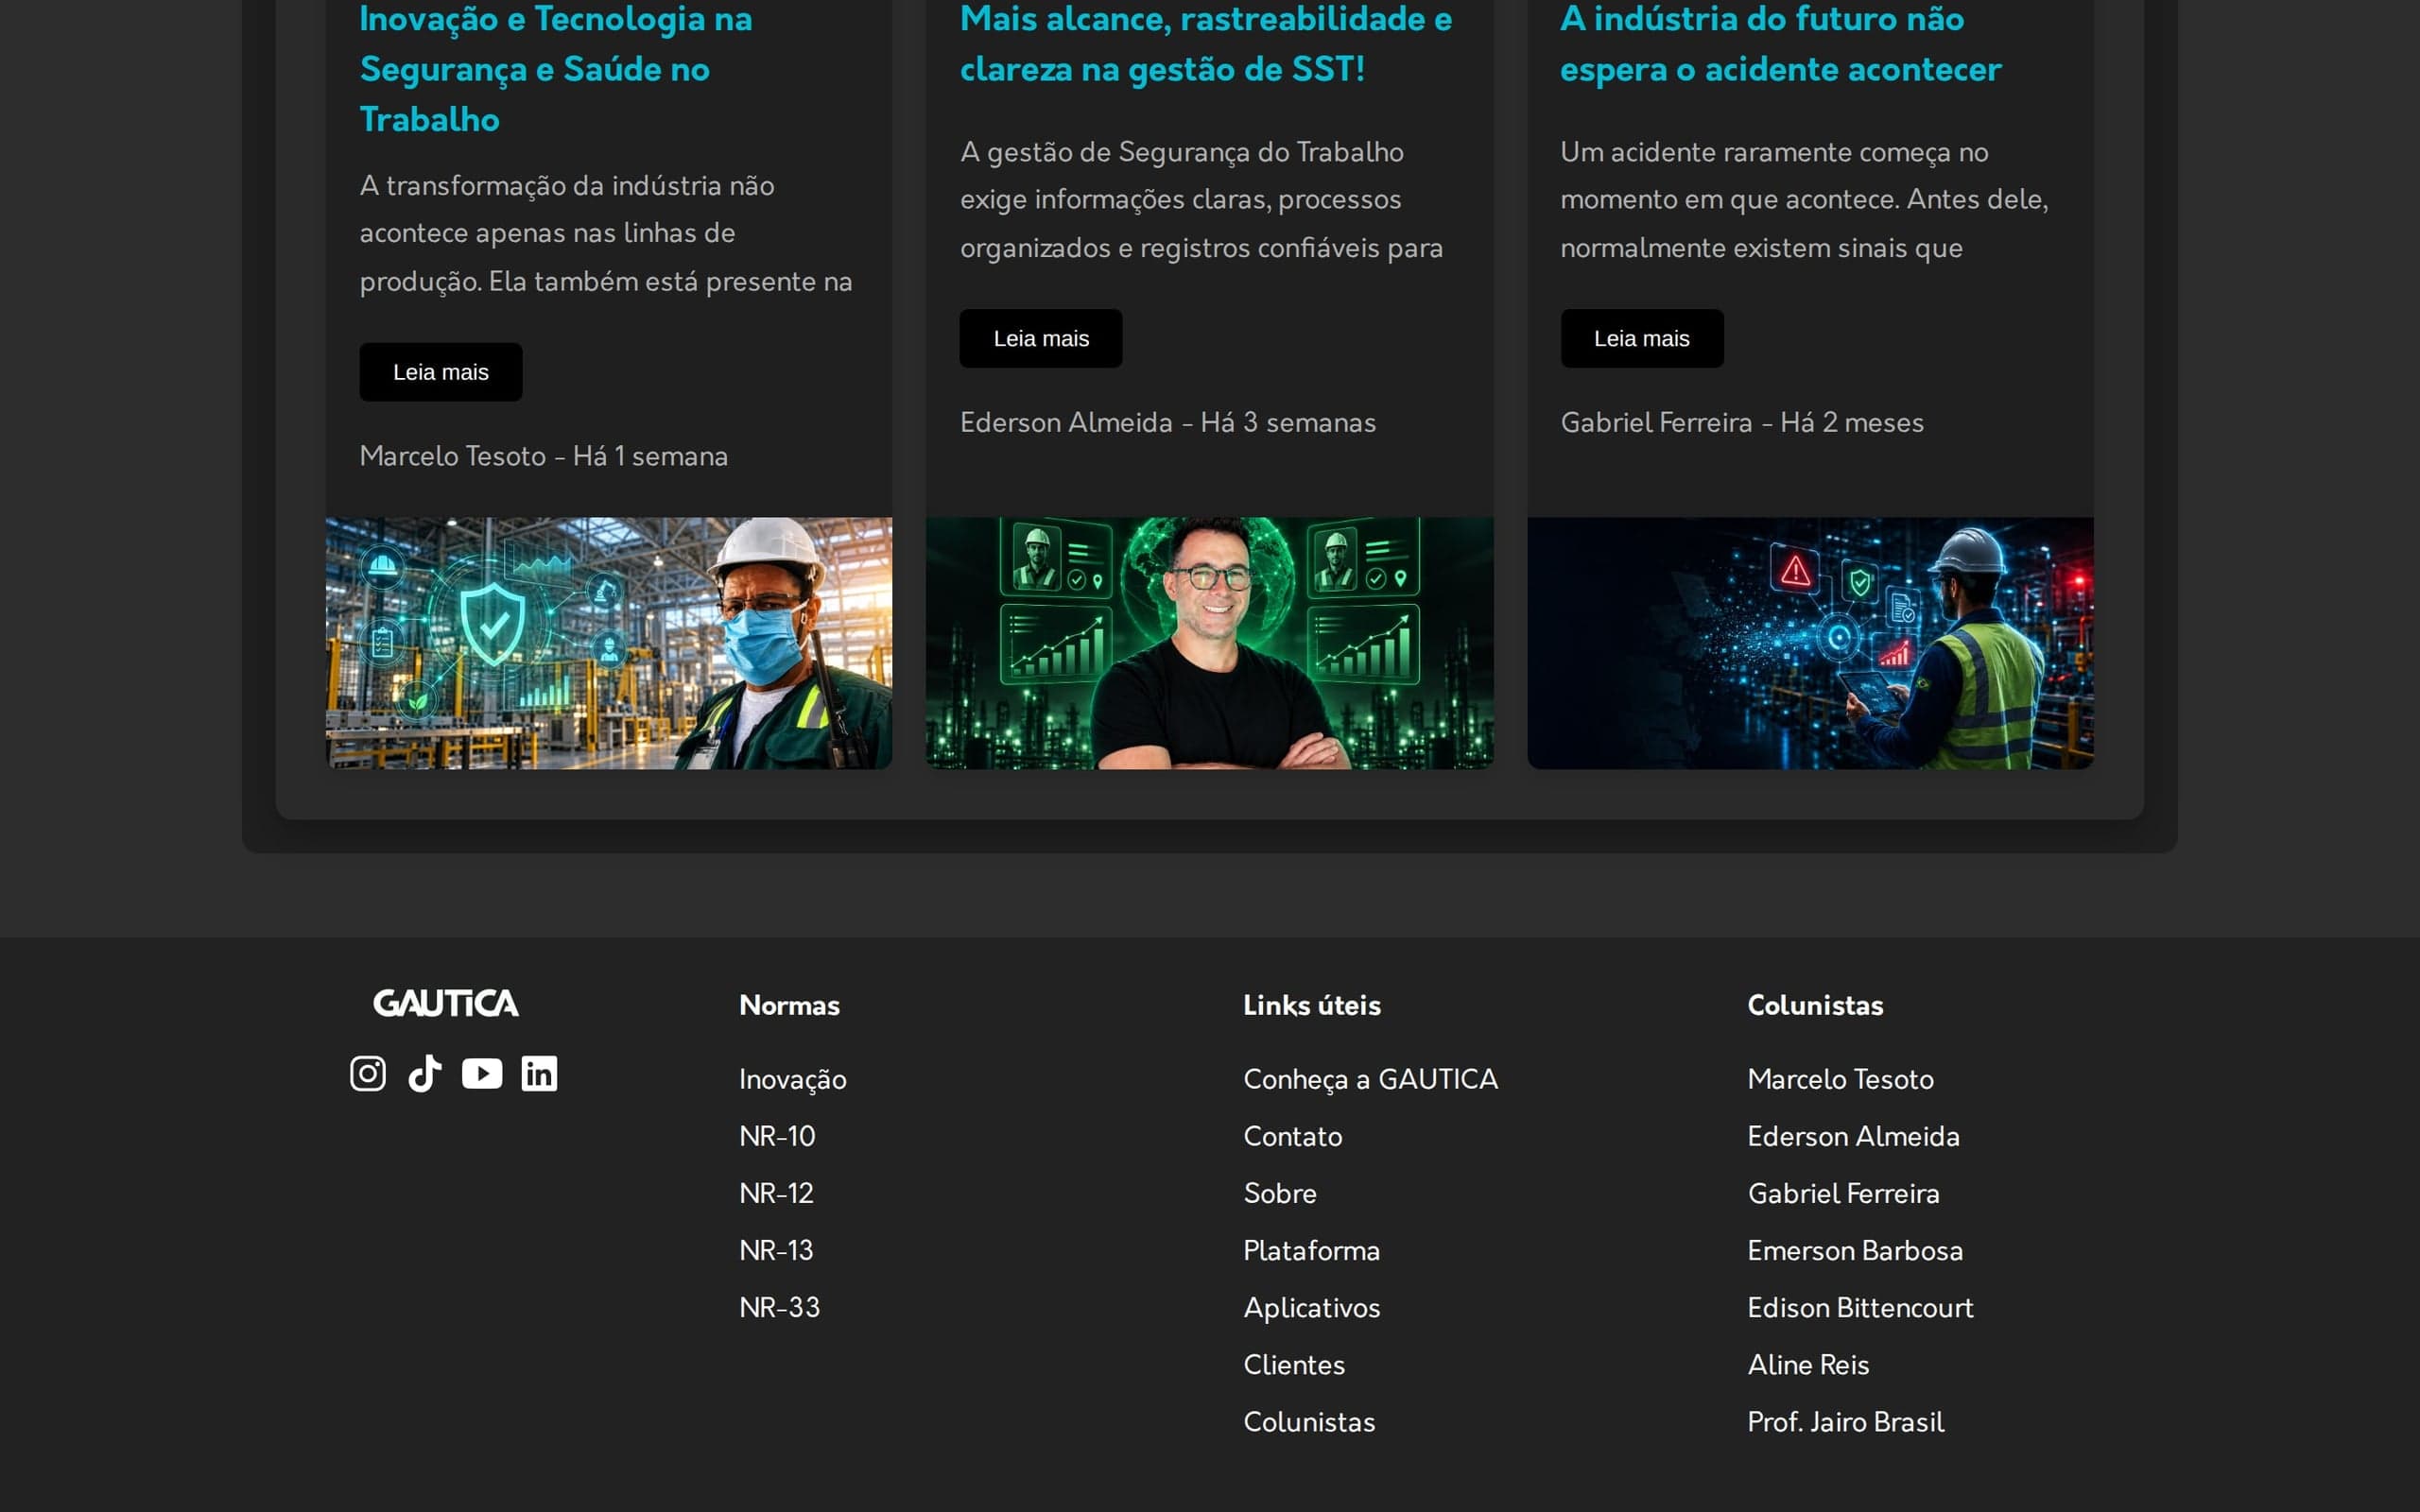Click Leia mais for Ederson Almeida's article
Viewport: 2420px width, 1512px height.
click(x=1041, y=338)
